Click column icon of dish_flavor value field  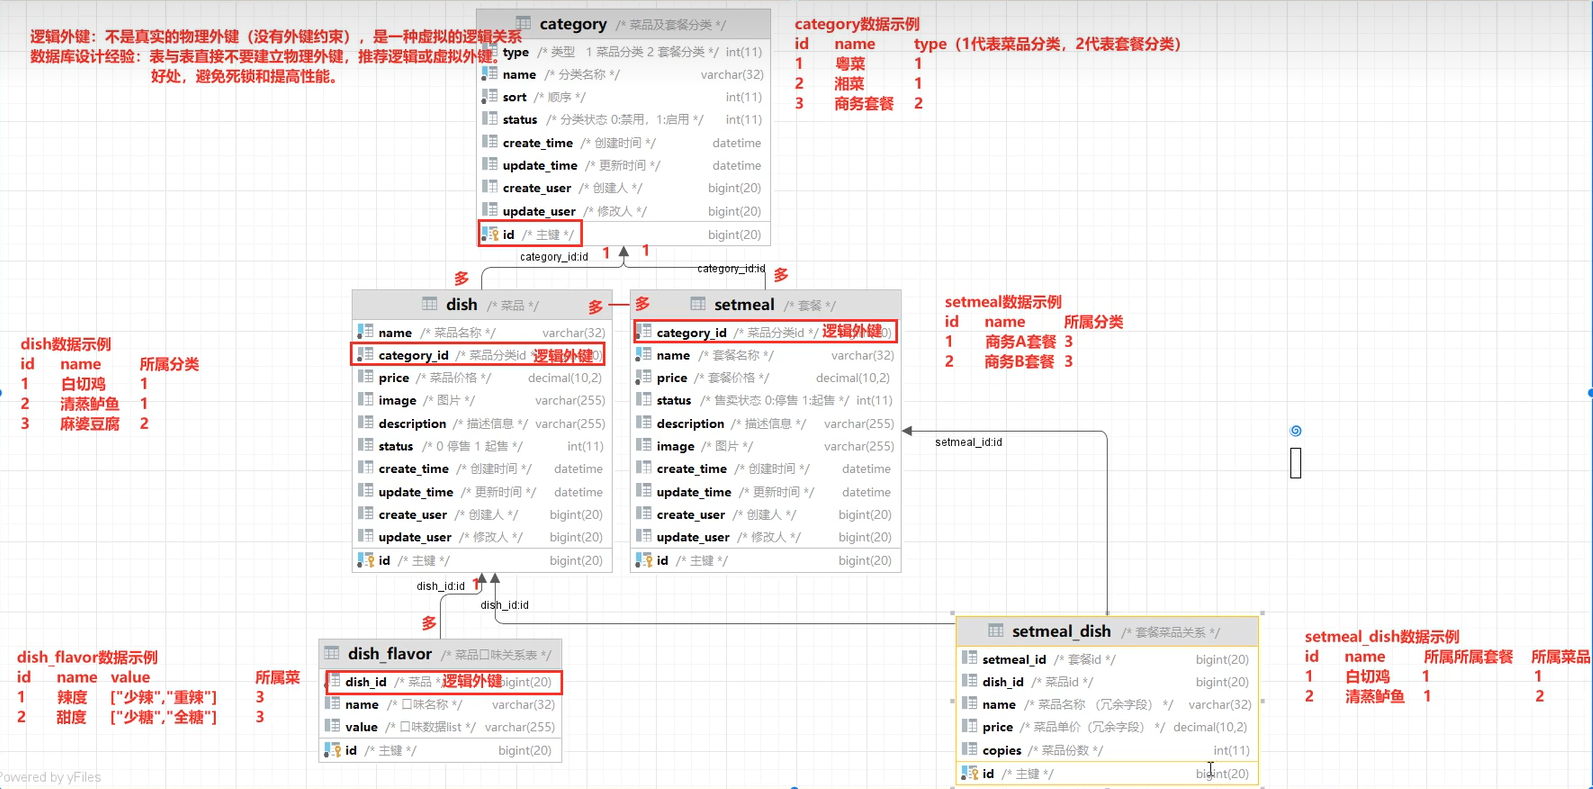tap(332, 727)
